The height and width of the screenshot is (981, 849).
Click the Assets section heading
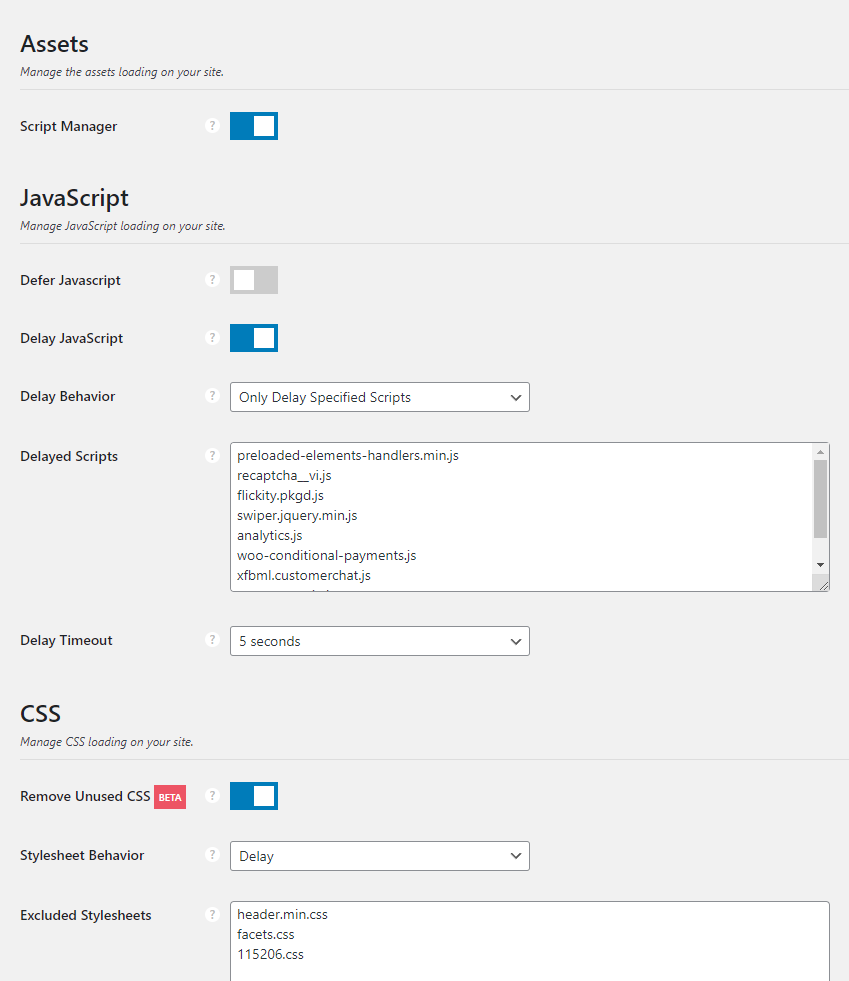click(54, 44)
